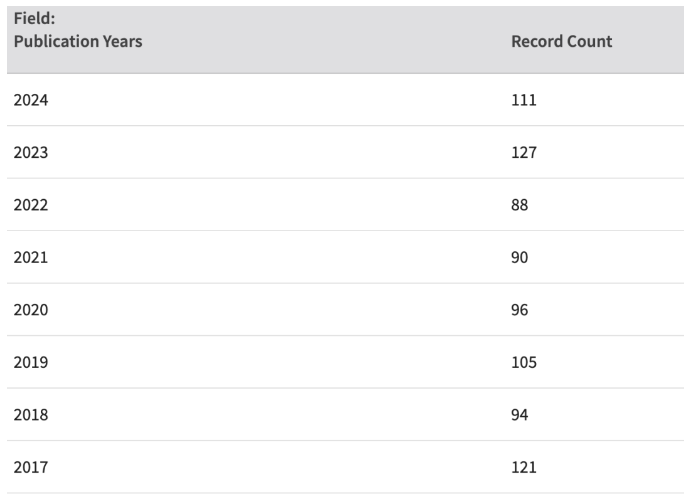Image resolution: width=692 pixels, height=499 pixels.
Task: Select the 2024 publication year row
Action: 346,100
